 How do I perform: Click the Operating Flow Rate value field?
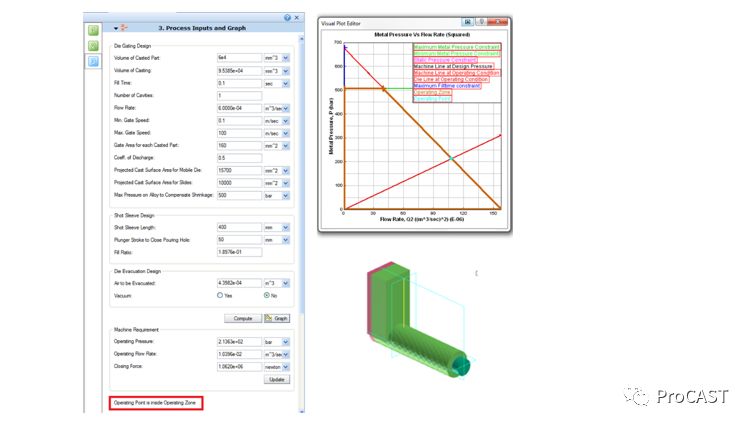(x=239, y=354)
